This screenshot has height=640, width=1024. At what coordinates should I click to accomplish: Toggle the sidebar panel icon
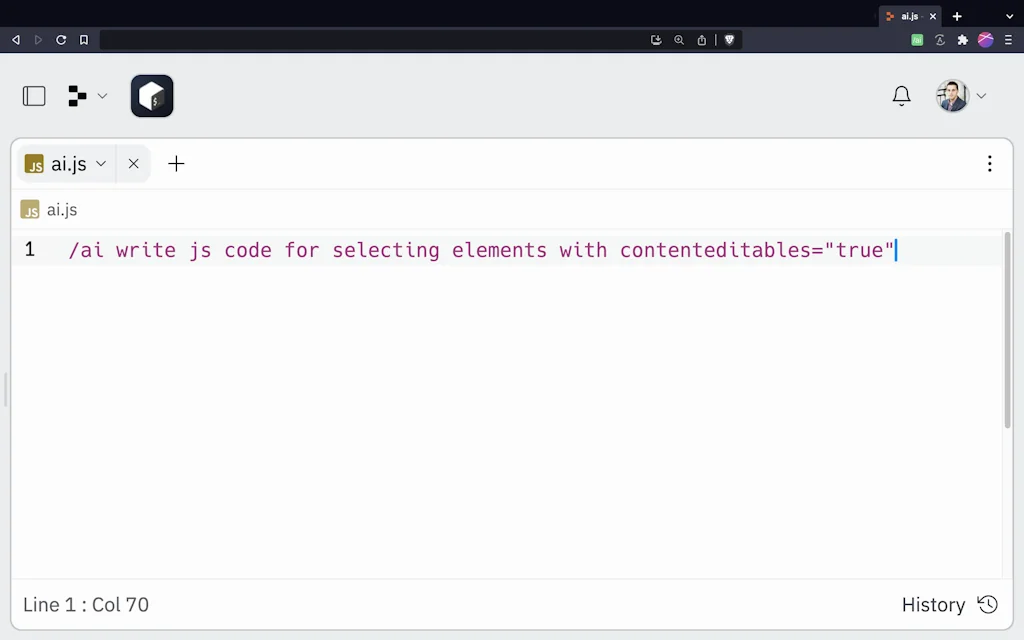(x=33, y=95)
